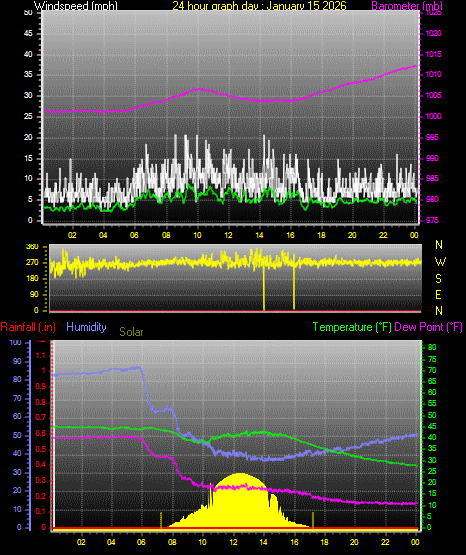Click barometer axis value "1000"
The image size is (466, 555).
coord(433,116)
